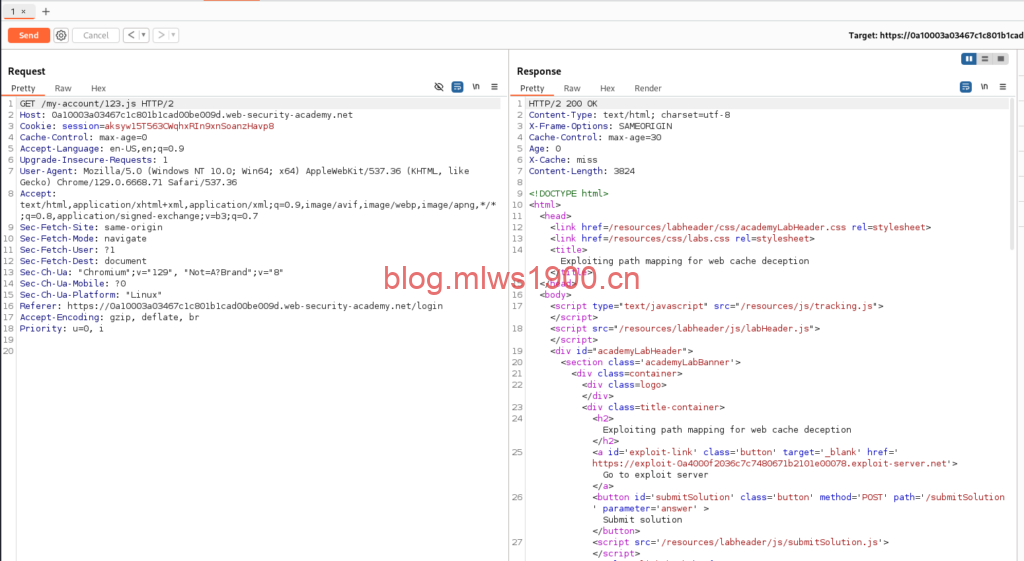Screen dimensions: 1024x561
Task: Switch Response view to Pretty tab
Action: pyautogui.click(x=532, y=88)
